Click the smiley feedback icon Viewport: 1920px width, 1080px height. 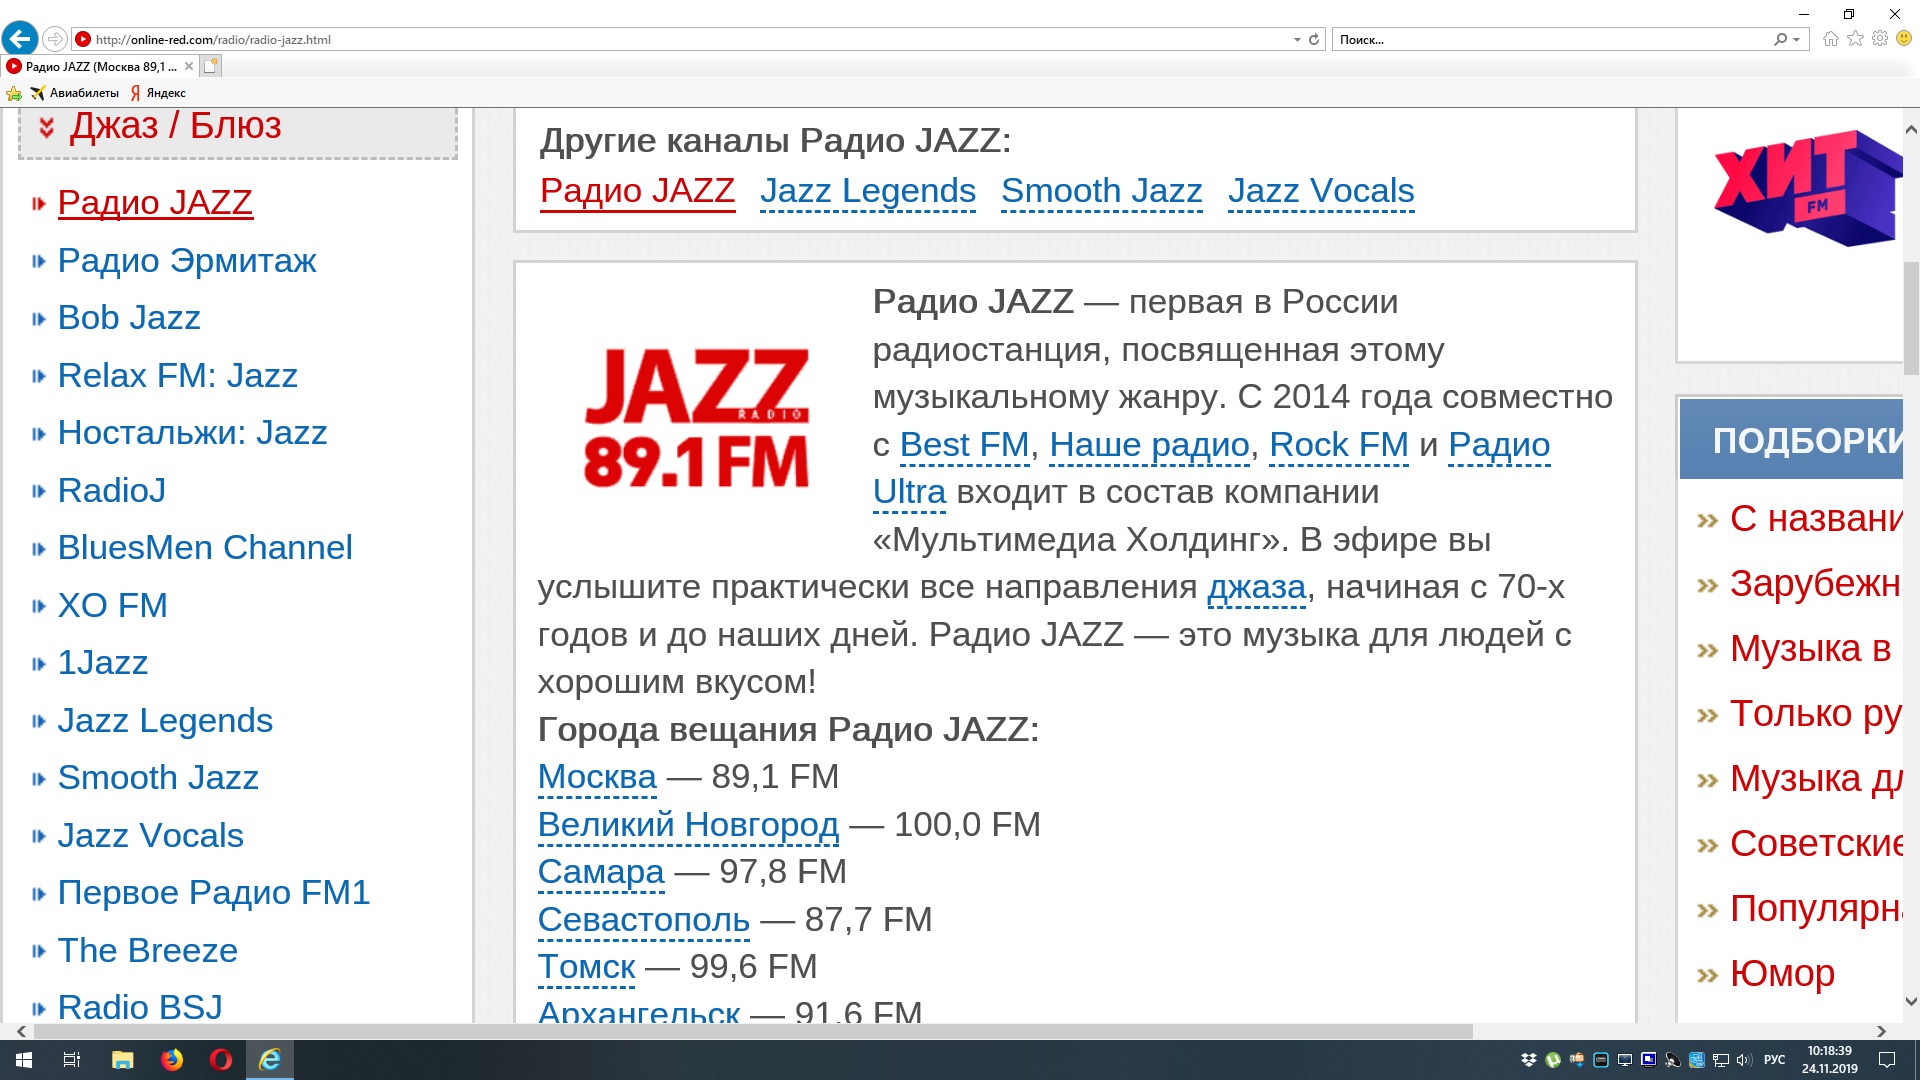click(x=1904, y=39)
